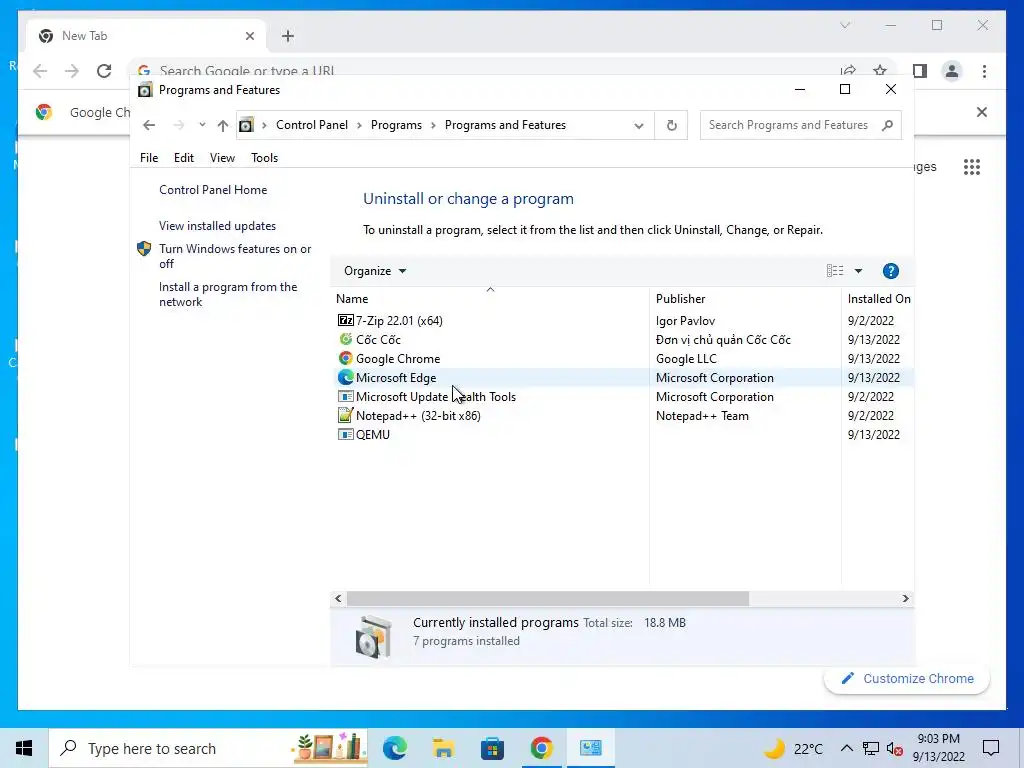Open view options dropdown arrow

click(858, 271)
